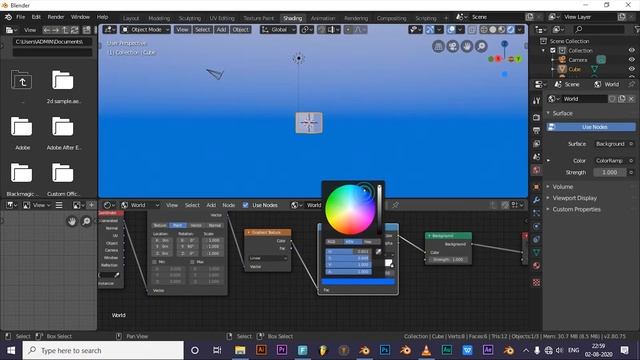Screen dimensions: 640x360
Task: Open the Scene properties tab icon
Action: (x=536, y=157)
